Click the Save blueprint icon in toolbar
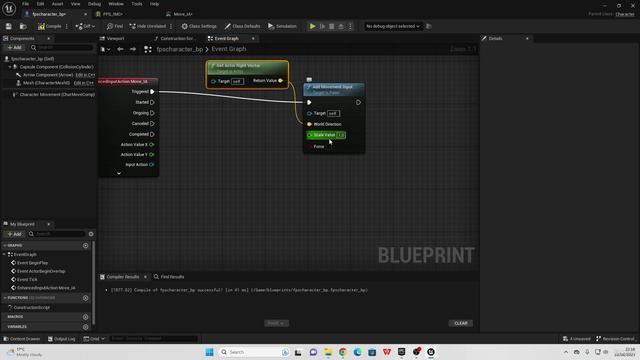640x360 pixels. click(9, 26)
